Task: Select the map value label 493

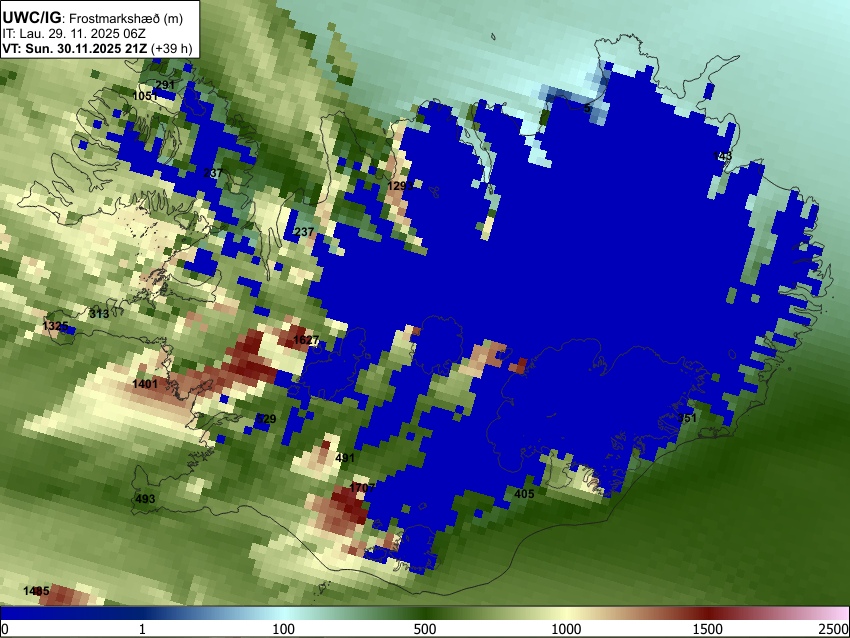Action: pos(145,499)
